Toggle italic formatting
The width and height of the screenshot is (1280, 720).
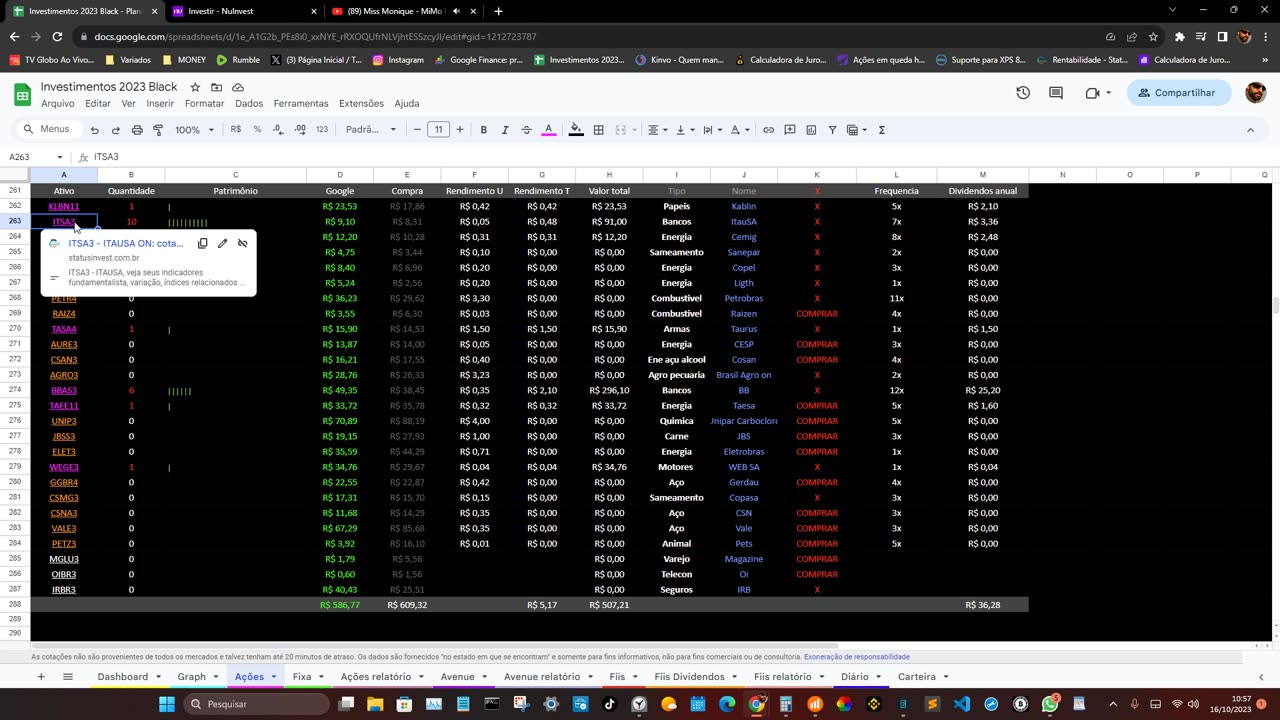[x=505, y=130]
